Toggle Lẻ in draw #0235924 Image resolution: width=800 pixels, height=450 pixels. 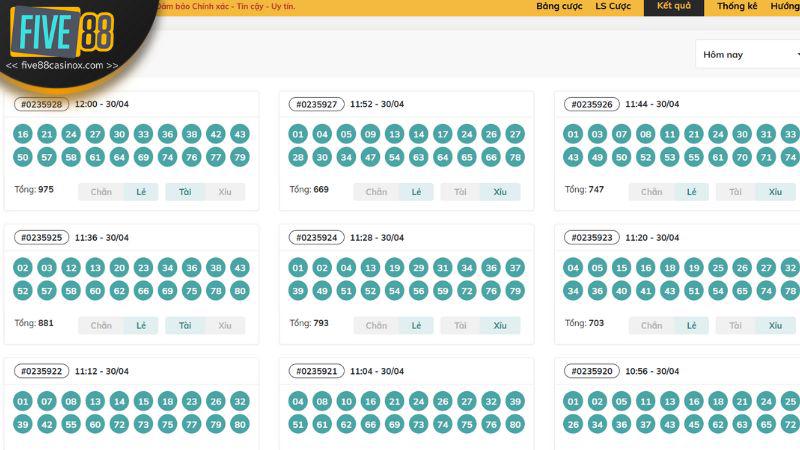[416, 325]
